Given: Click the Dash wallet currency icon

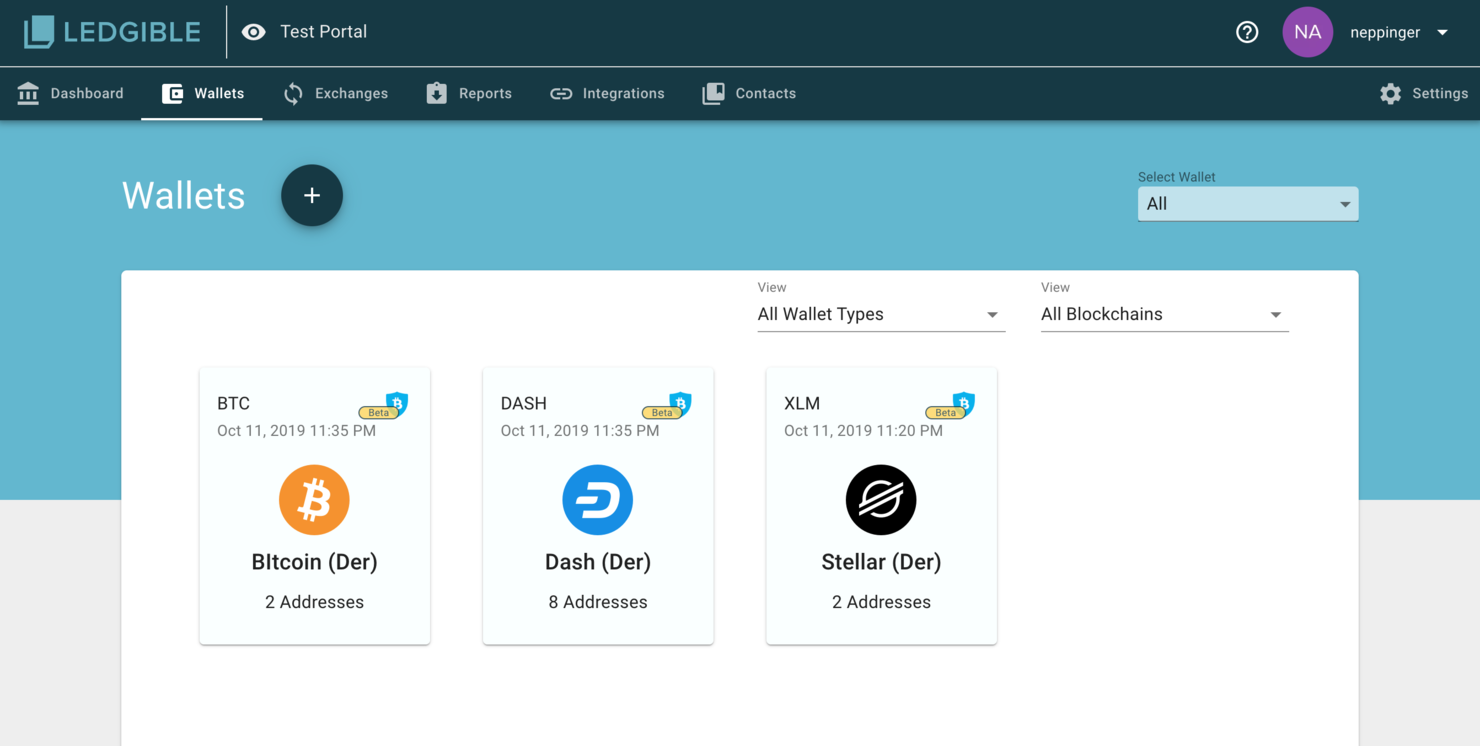Looking at the screenshot, I should coord(597,499).
